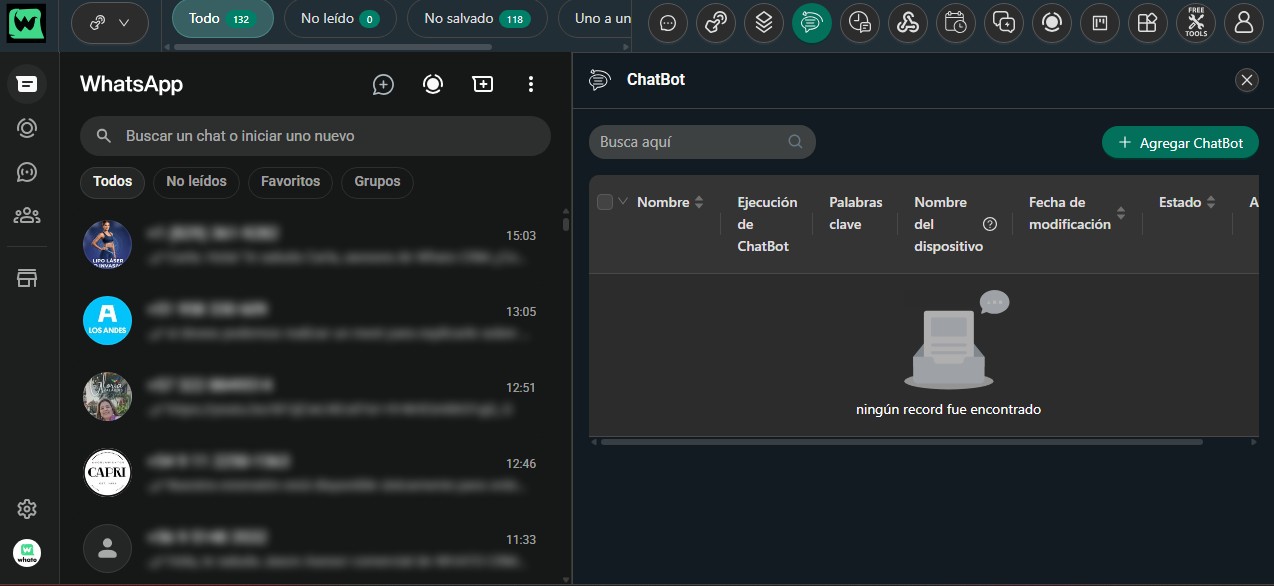This screenshot has width=1274, height=586.
Task: Open Communities in WhatsApp sidebar
Action: pyautogui.click(x=27, y=215)
